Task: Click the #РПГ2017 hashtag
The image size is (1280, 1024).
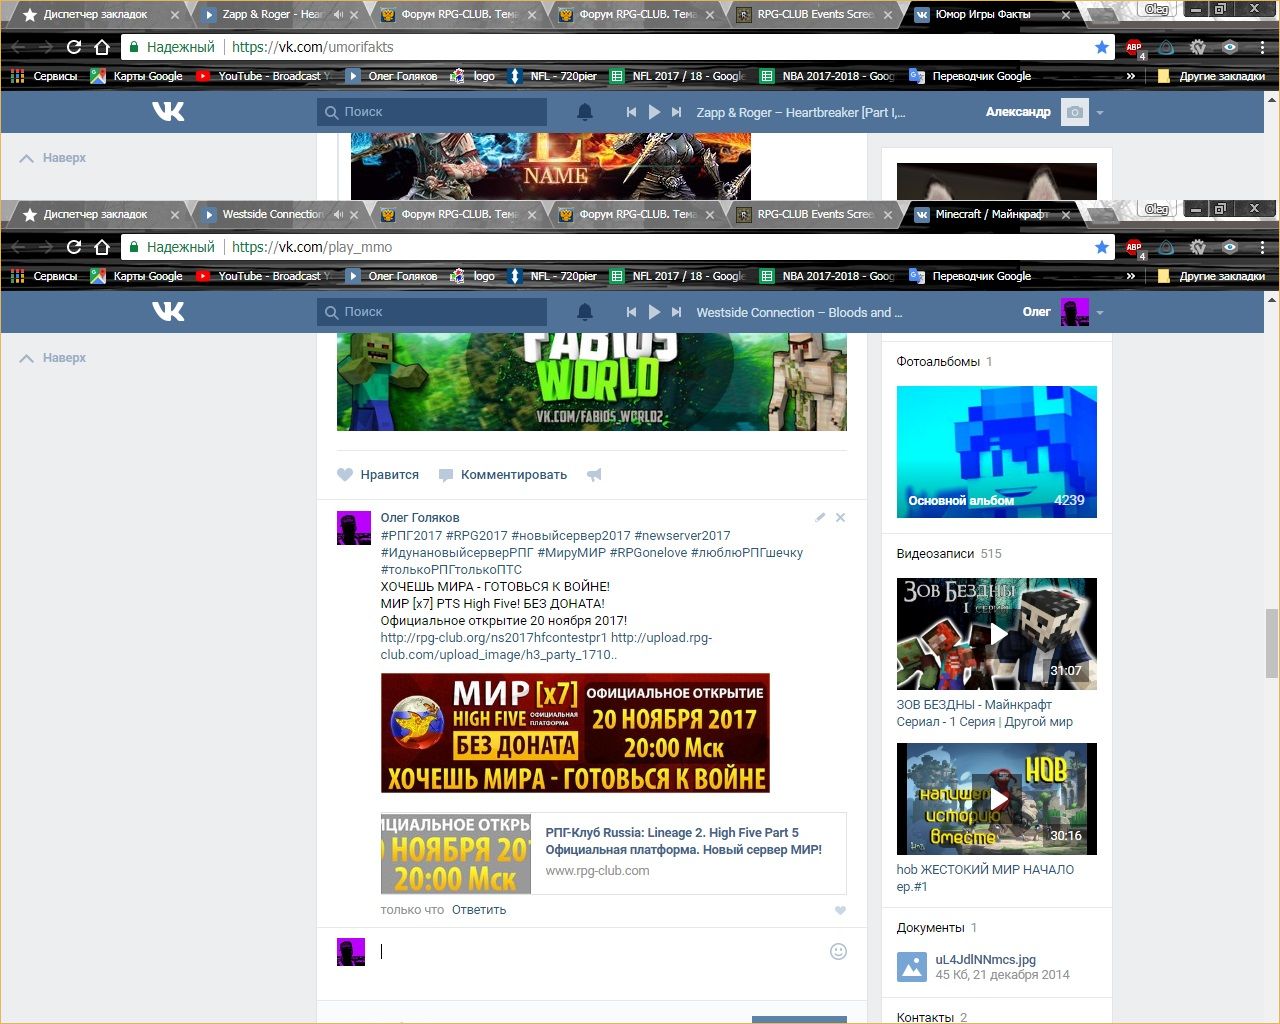Action: pyautogui.click(x=411, y=535)
